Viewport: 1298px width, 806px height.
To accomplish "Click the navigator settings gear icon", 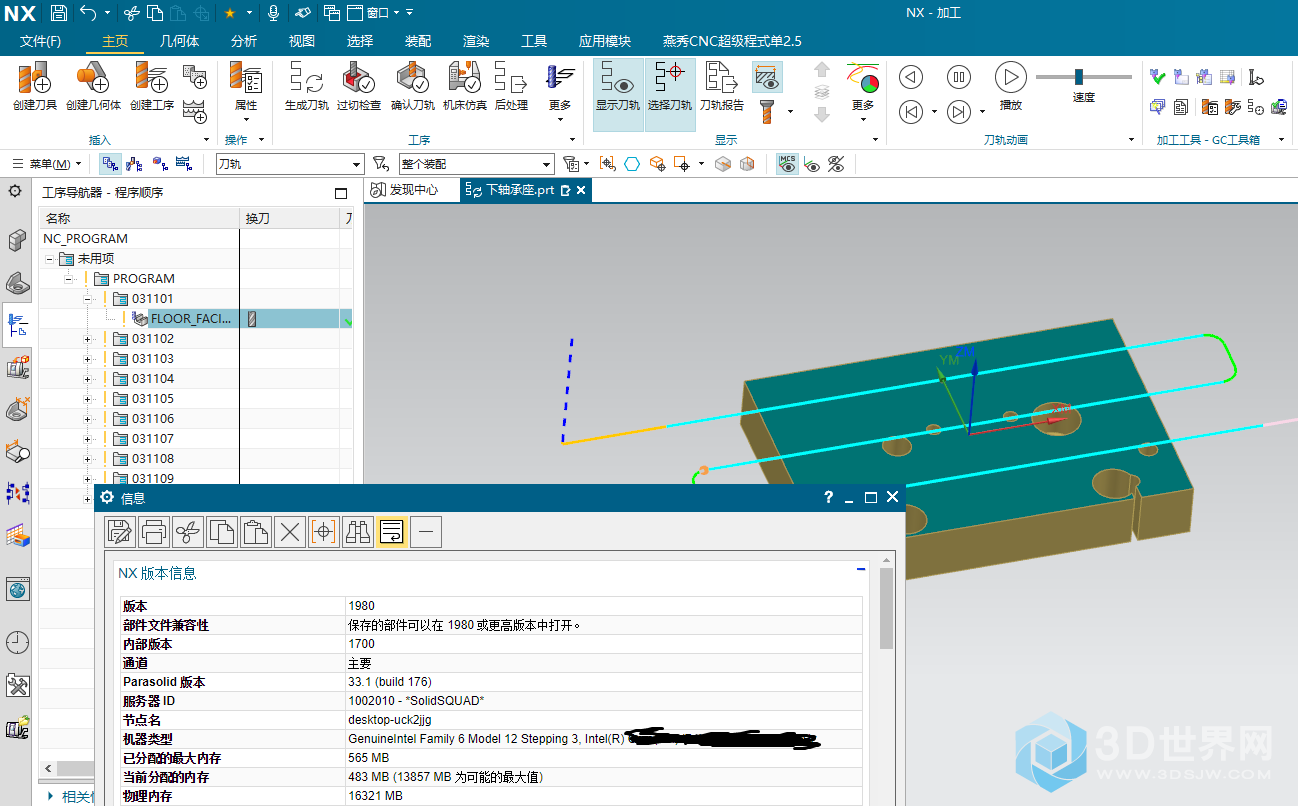I will (15, 191).
